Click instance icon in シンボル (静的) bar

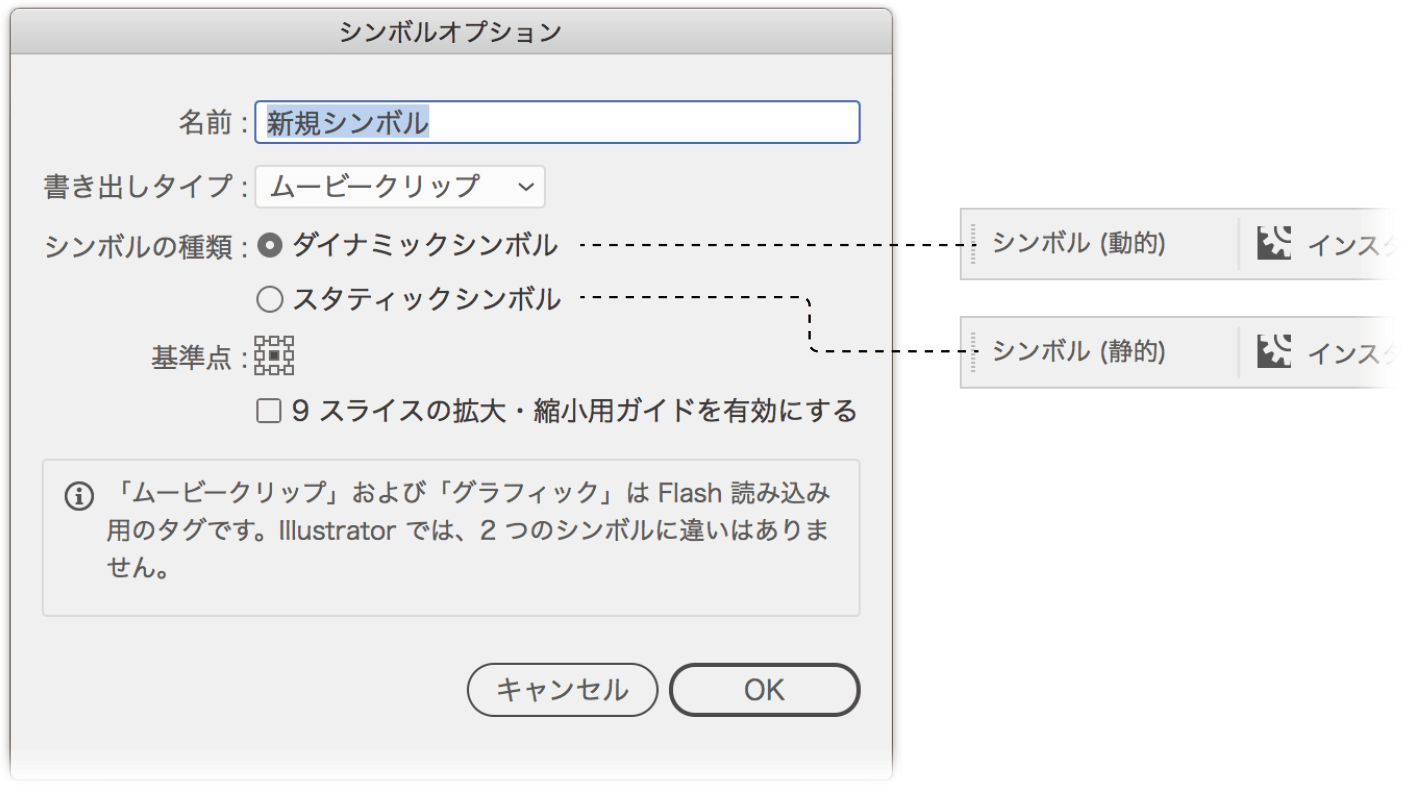[x=1273, y=351]
